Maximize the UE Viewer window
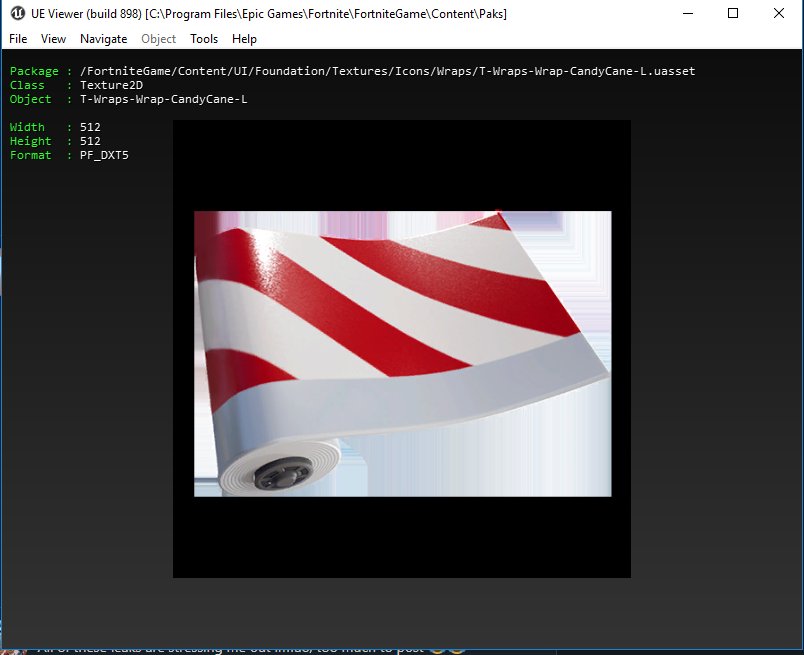 [733, 13]
